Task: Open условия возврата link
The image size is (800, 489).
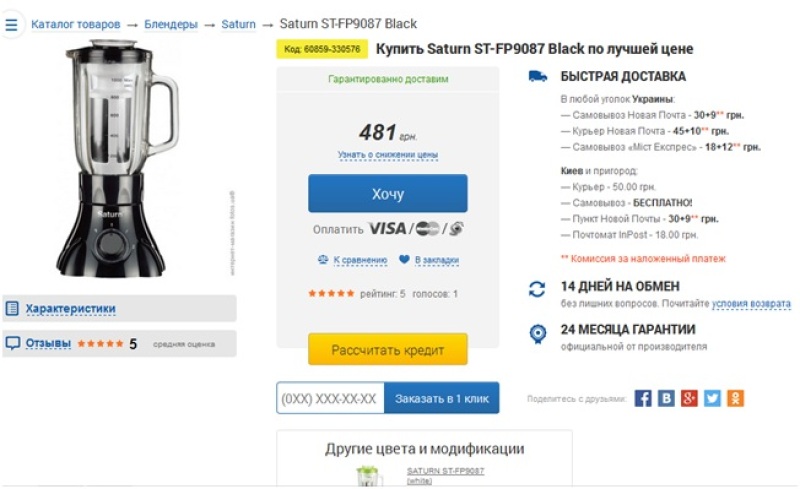Action: click(x=751, y=304)
